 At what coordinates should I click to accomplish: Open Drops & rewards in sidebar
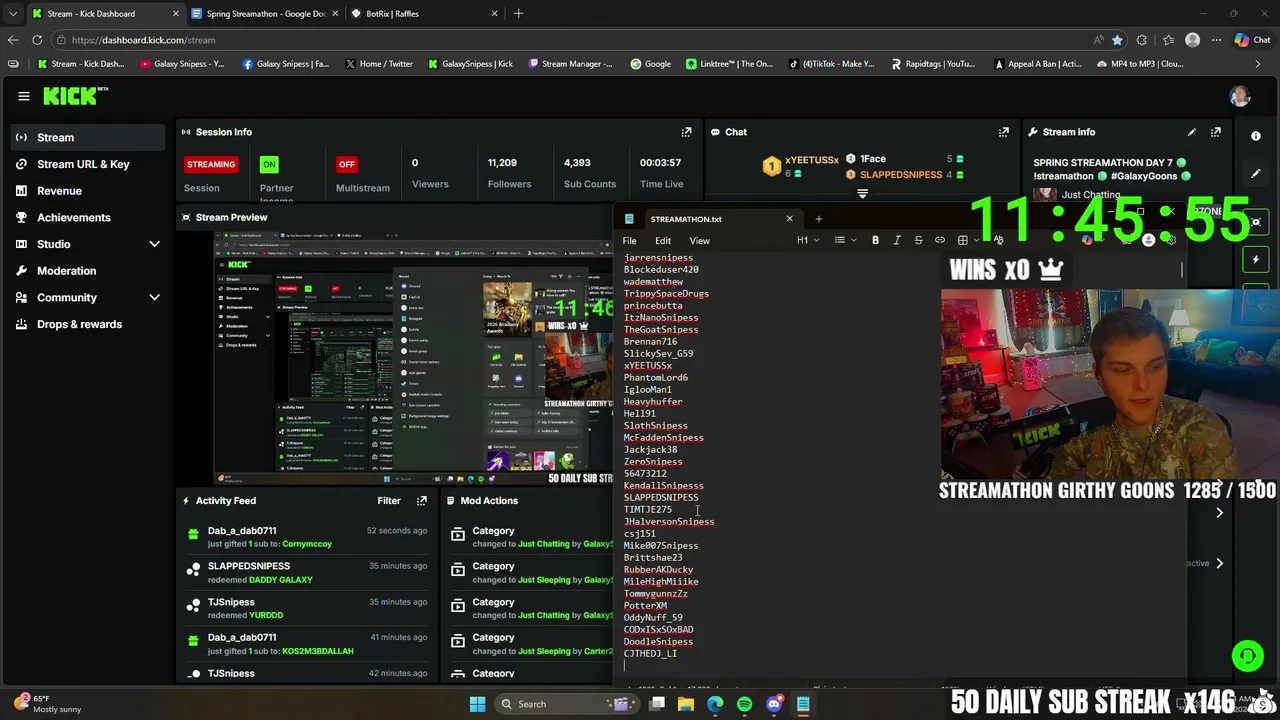click(79, 324)
